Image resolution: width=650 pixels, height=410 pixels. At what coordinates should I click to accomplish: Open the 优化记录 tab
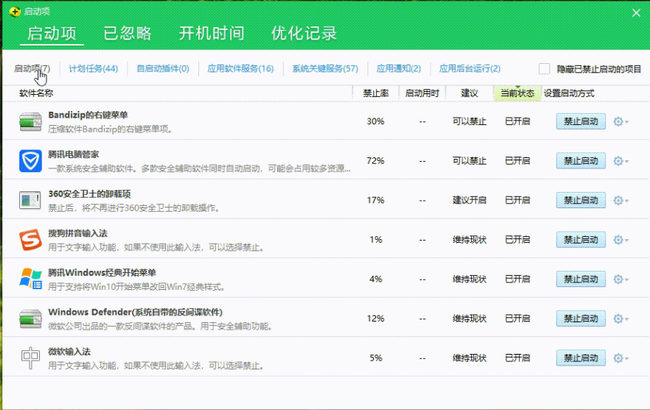click(x=304, y=33)
